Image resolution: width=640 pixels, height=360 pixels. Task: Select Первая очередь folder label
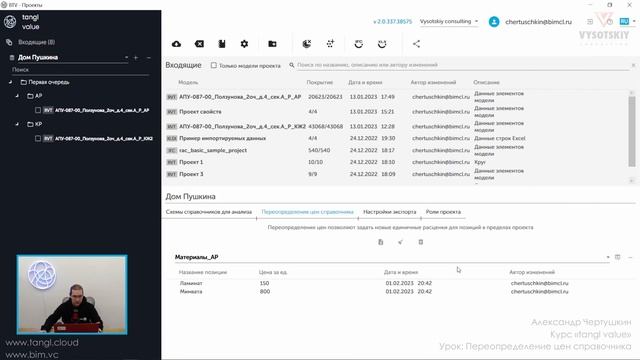pos(49,82)
